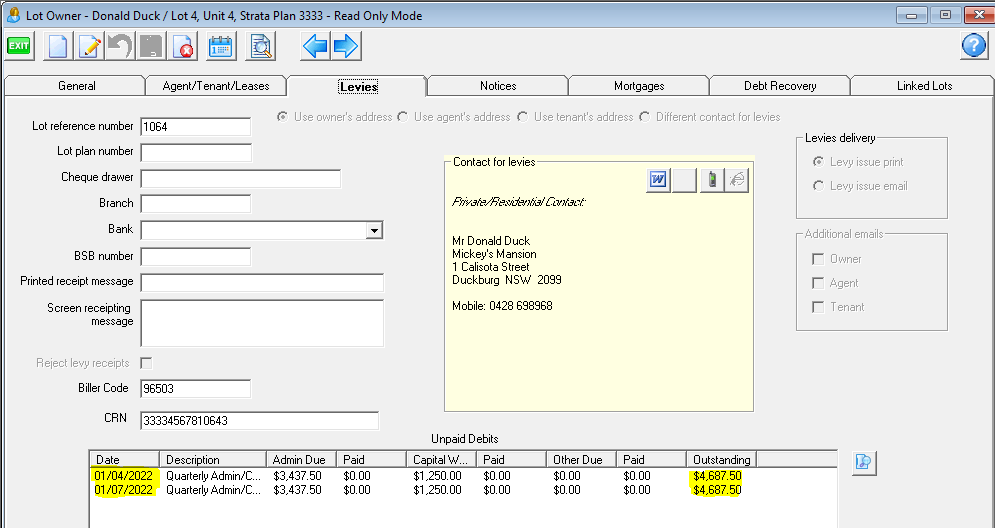The image size is (995, 528).
Task: Switch to the Debt Recovery tab
Action: click(780, 86)
